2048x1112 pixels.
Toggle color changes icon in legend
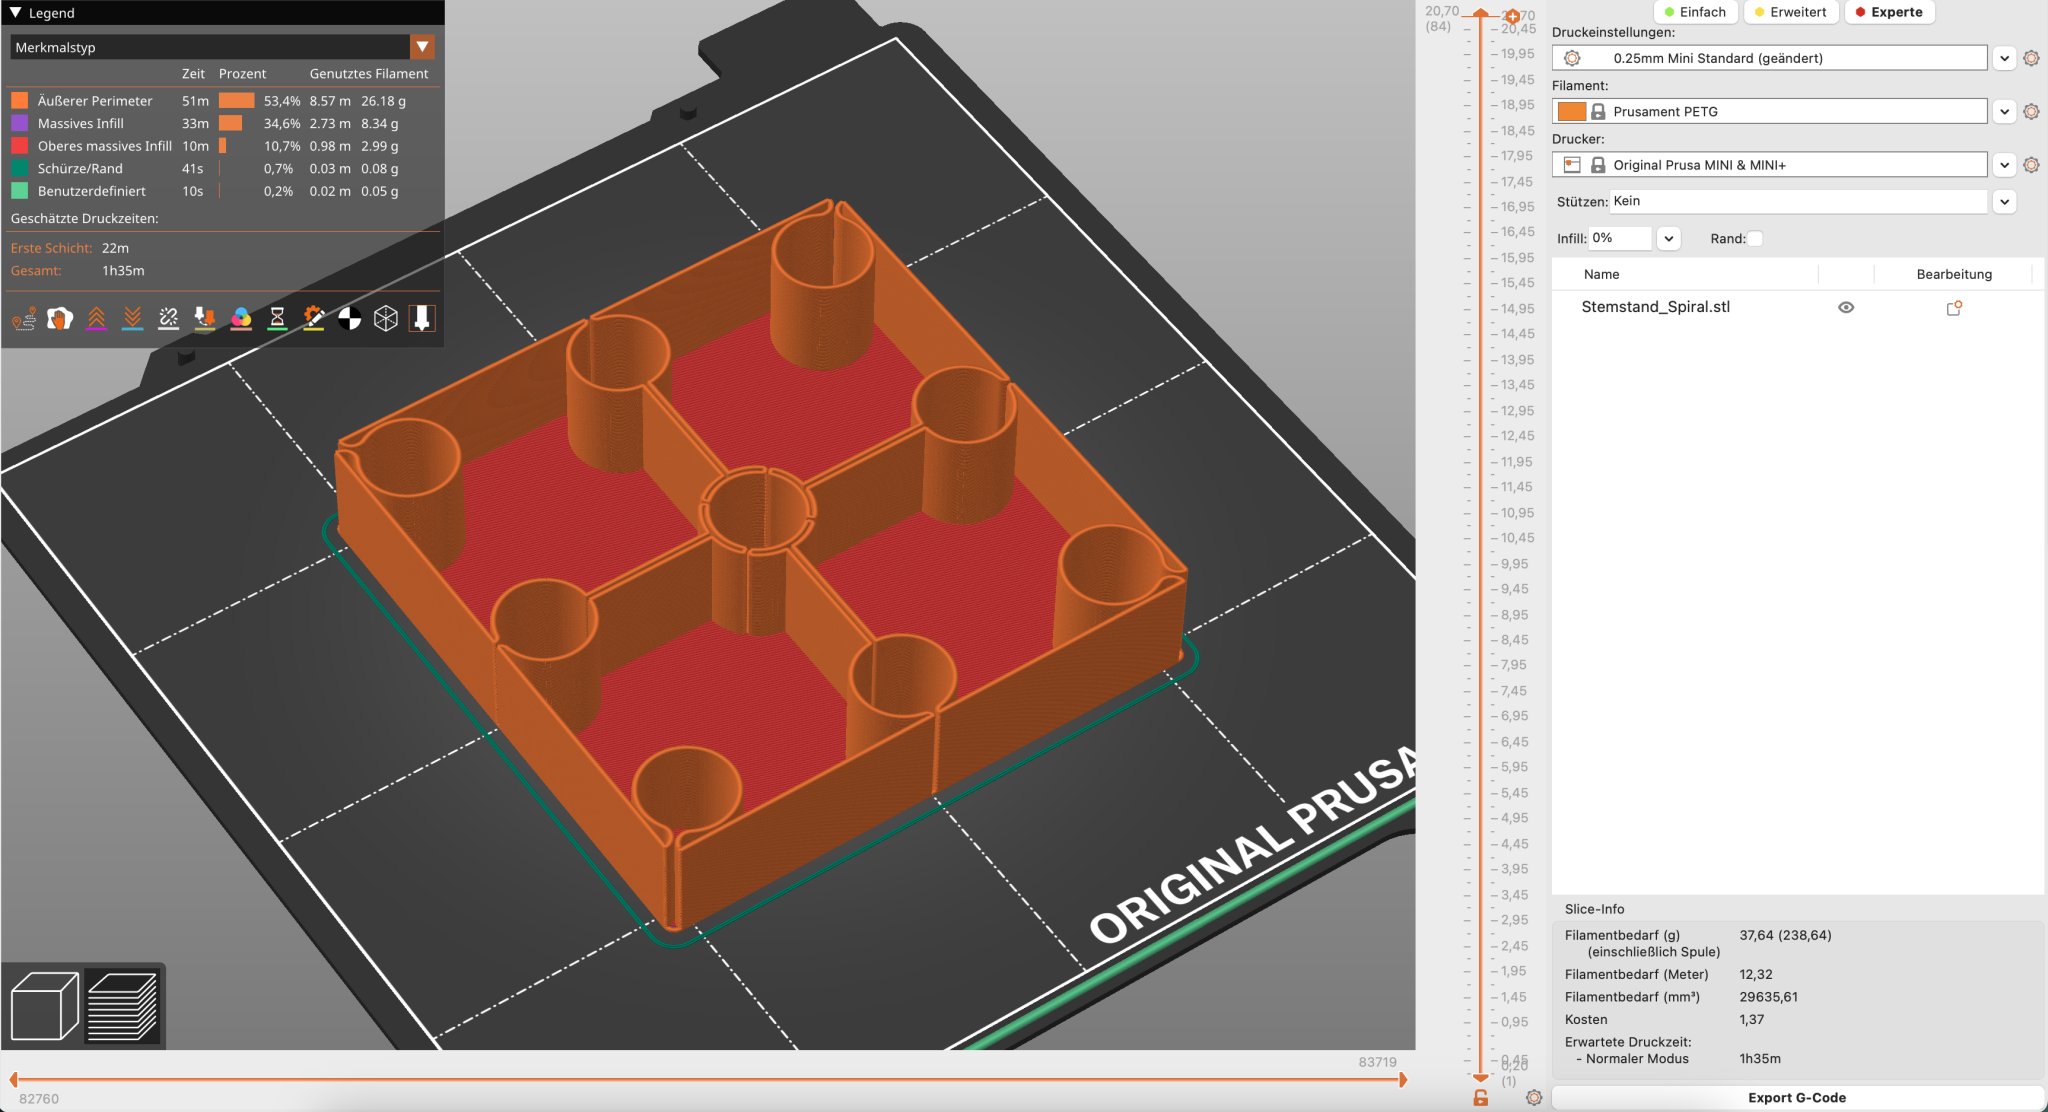tap(241, 319)
